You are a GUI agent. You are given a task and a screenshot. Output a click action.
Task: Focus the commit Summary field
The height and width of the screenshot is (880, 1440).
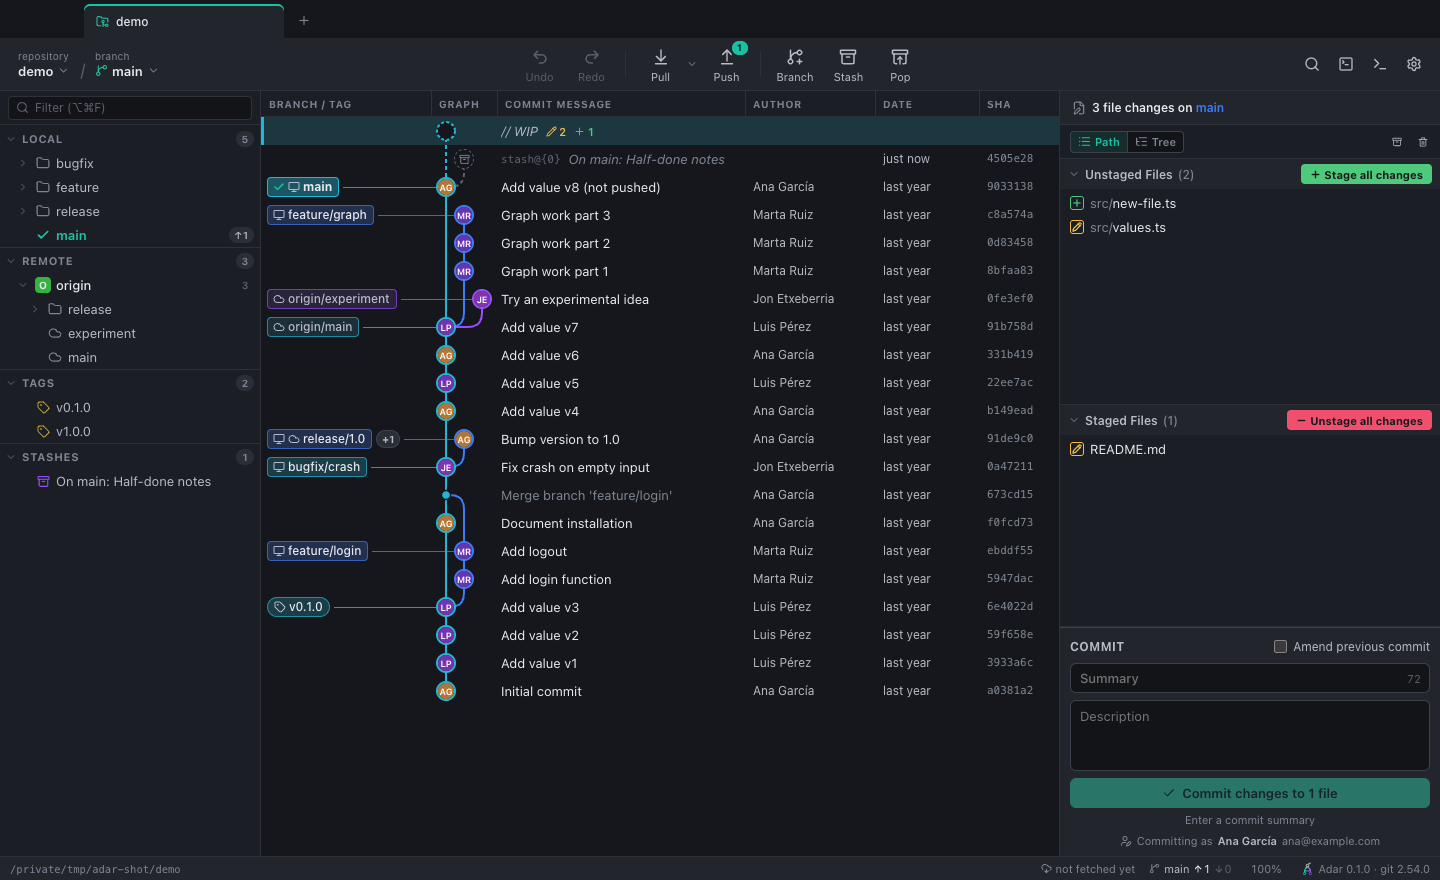(1249, 678)
